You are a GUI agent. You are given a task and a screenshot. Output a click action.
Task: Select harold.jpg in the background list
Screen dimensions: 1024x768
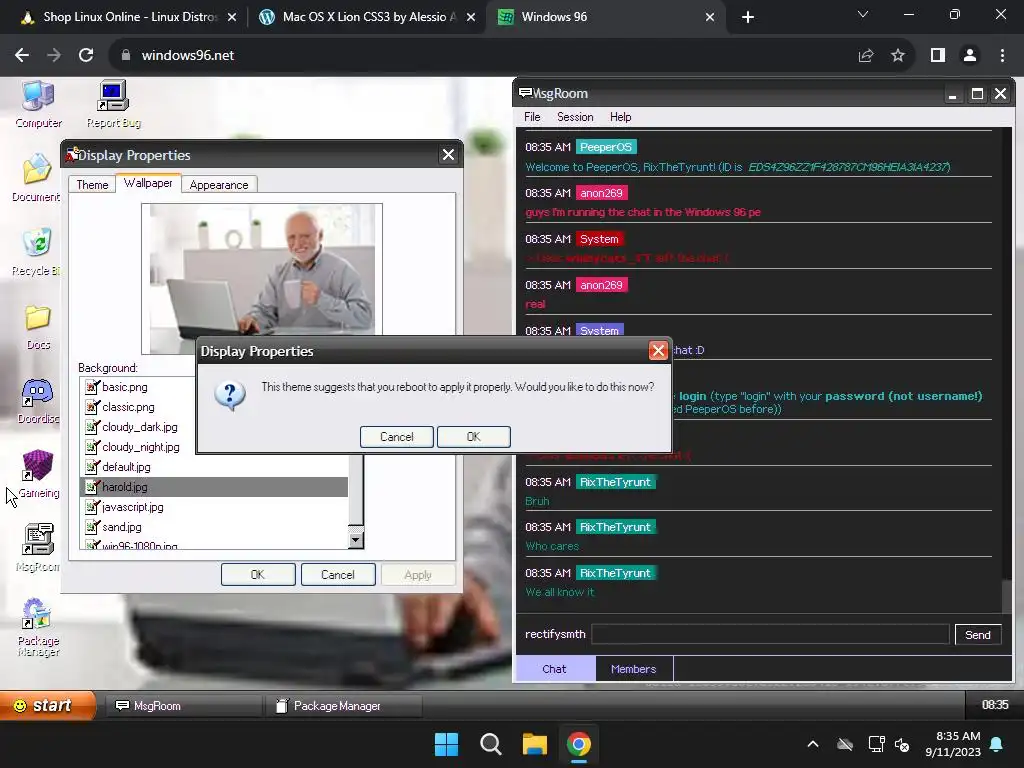214,487
